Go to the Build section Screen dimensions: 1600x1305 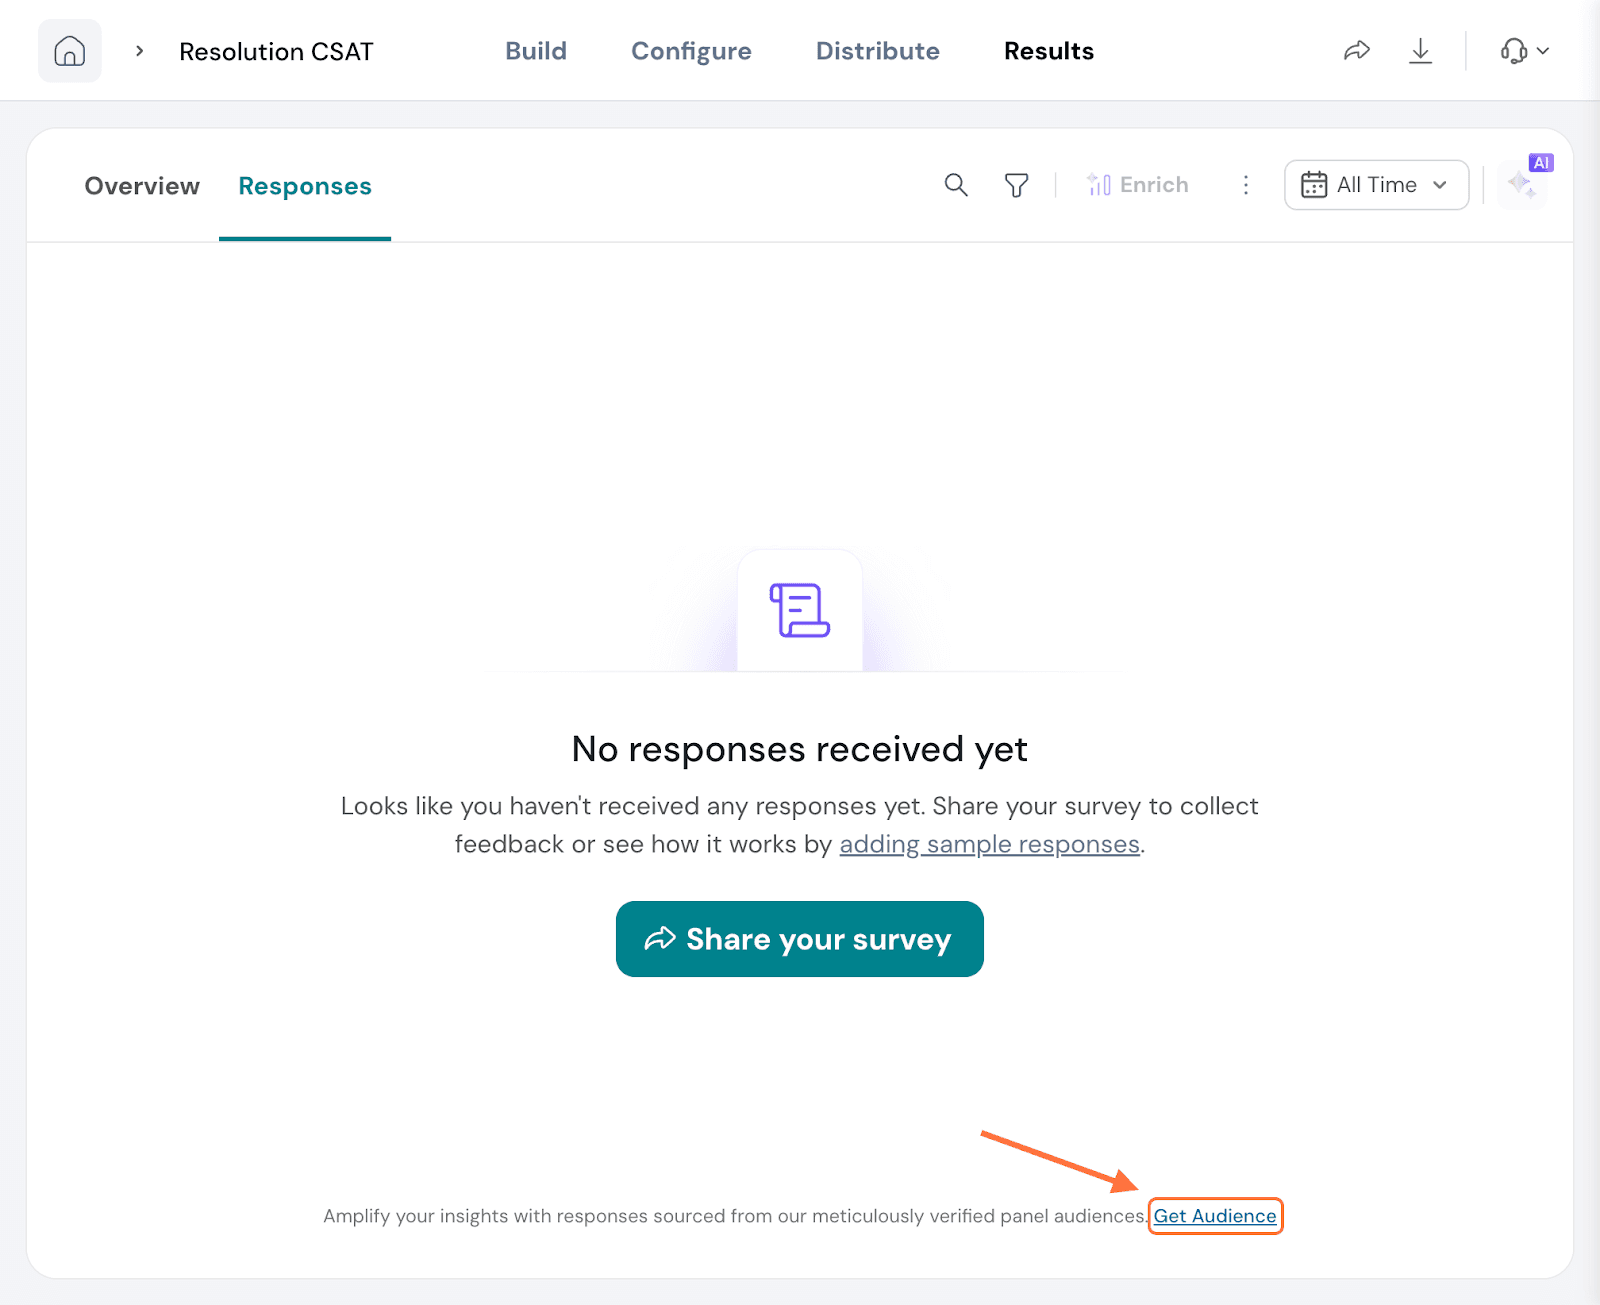tap(536, 51)
